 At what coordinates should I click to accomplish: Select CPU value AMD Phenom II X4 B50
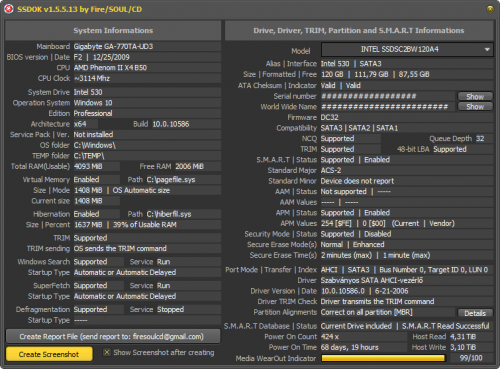[x=110, y=68]
